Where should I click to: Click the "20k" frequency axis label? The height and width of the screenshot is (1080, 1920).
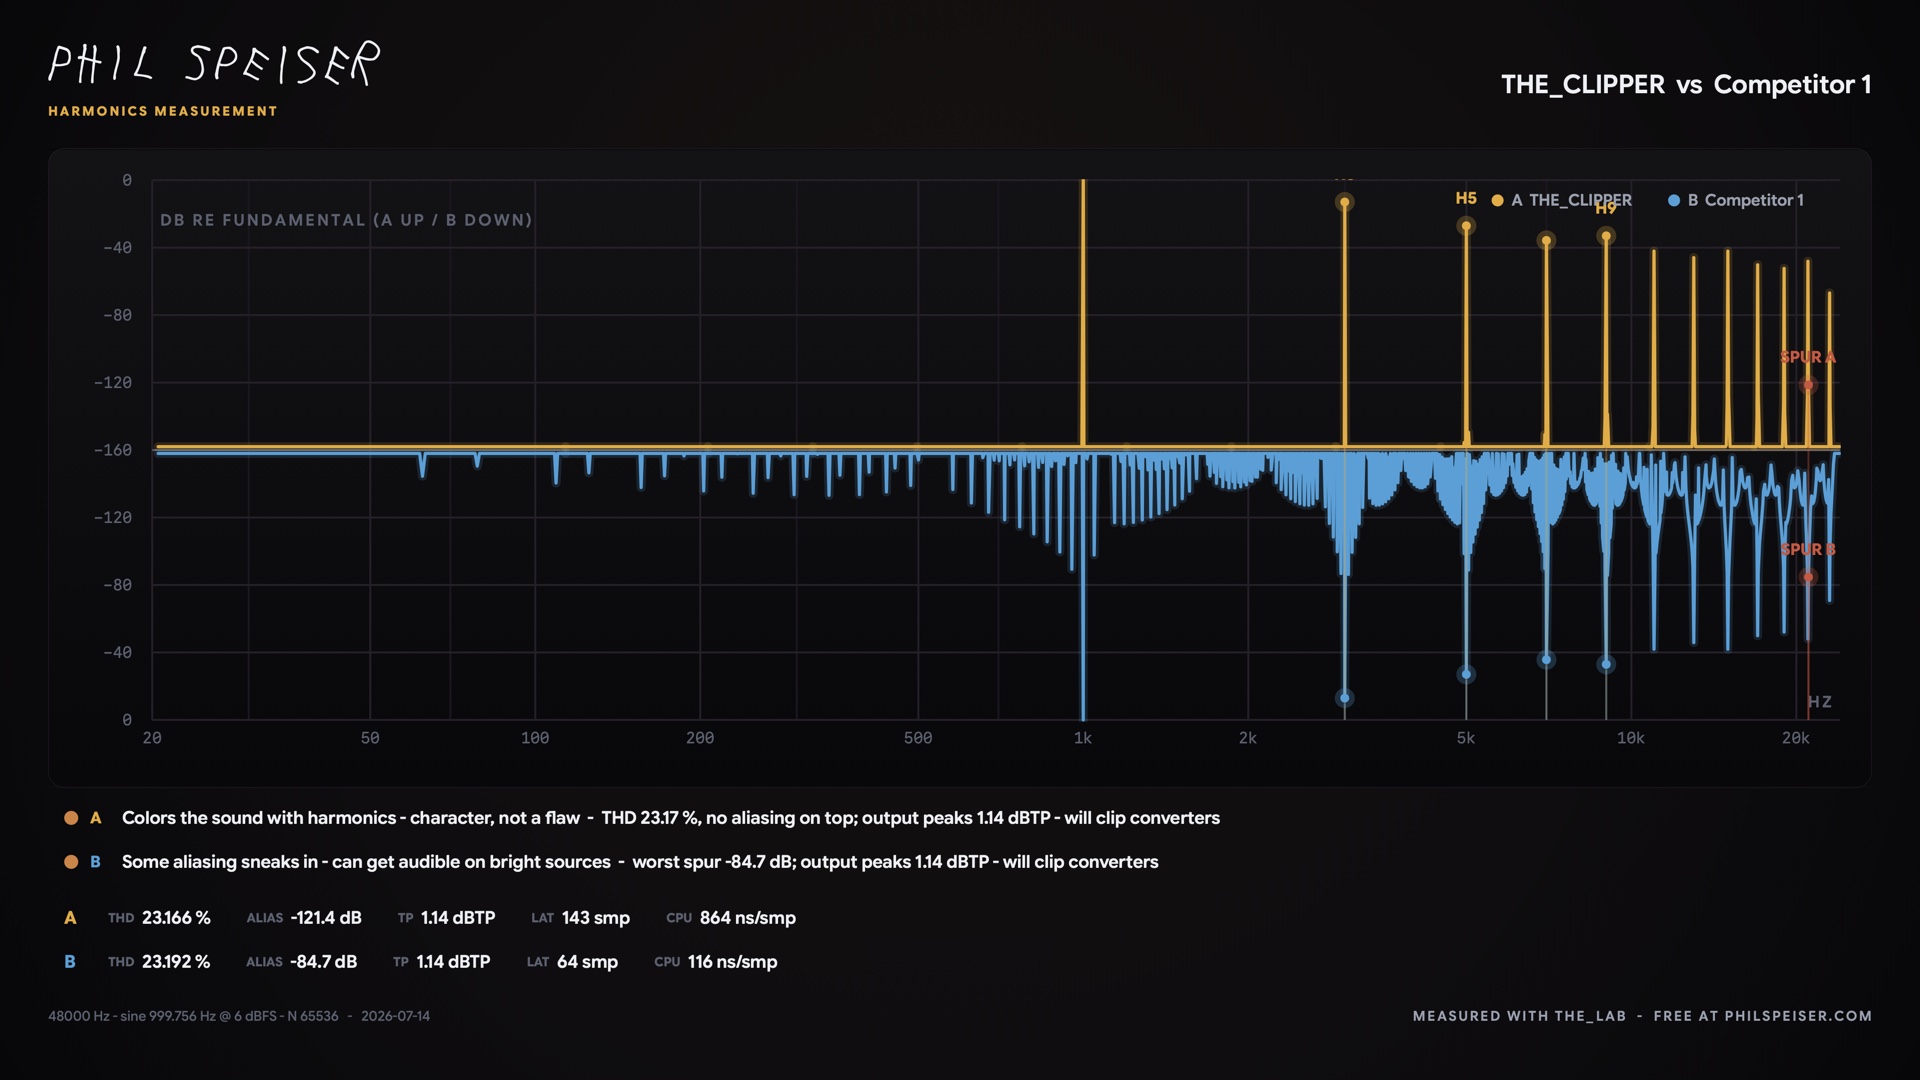click(x=1796, y=738)
